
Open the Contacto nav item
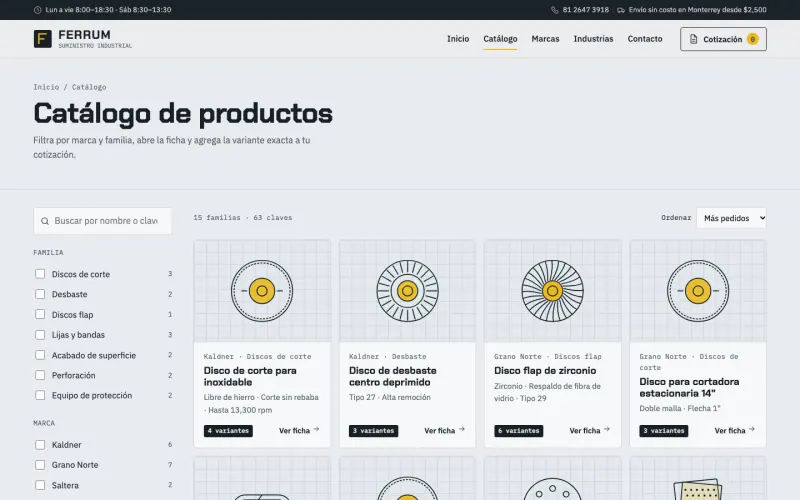(x=645, y=39)
